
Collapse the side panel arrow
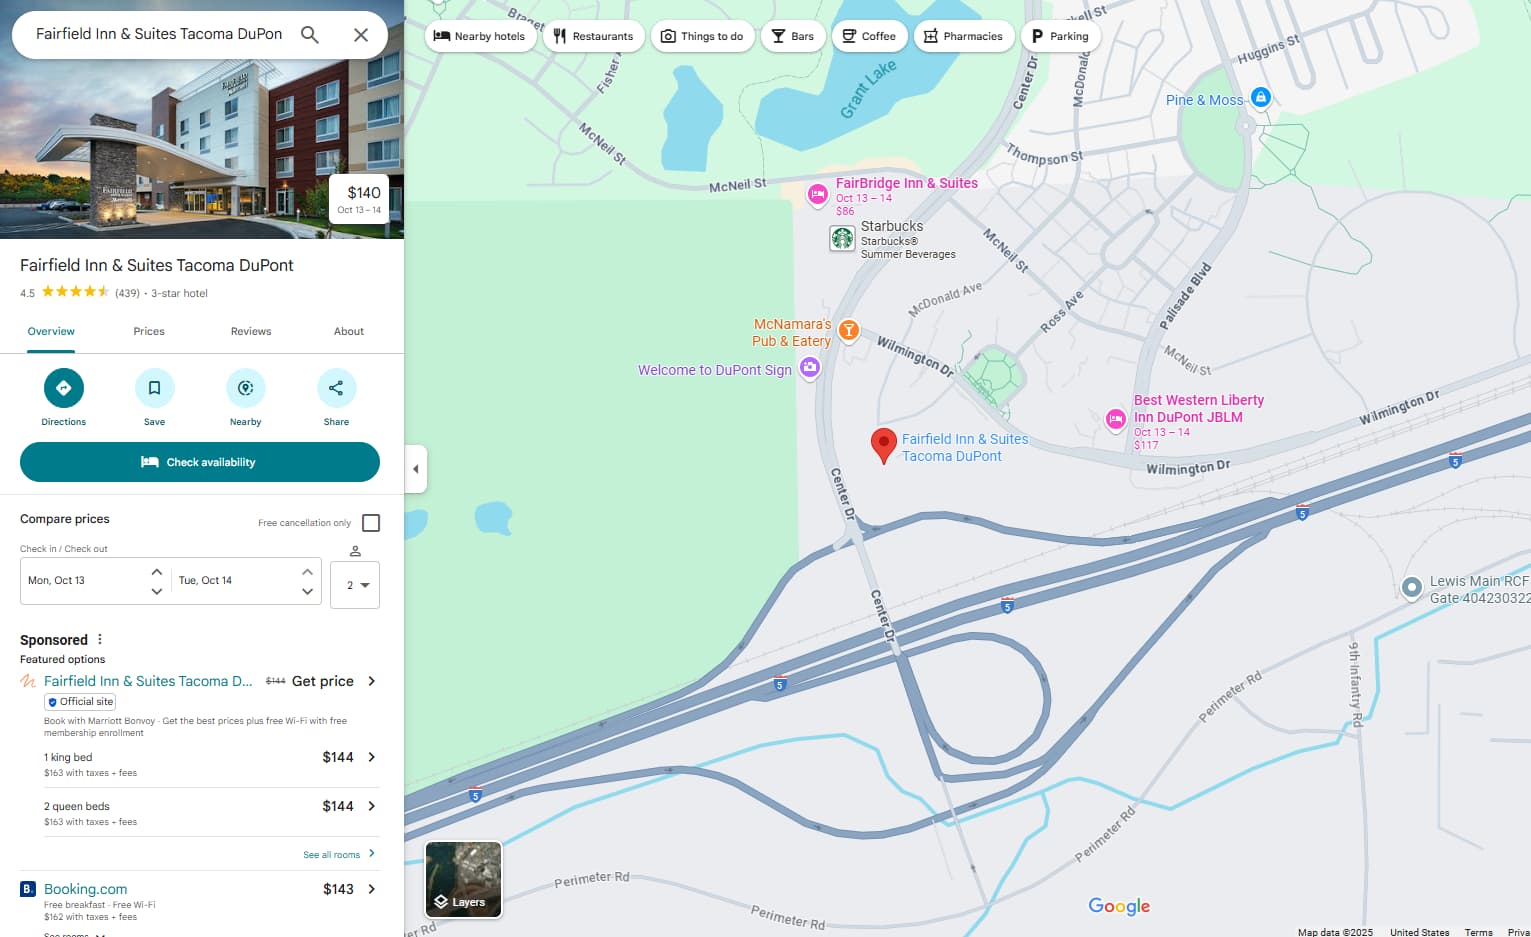[x=416, y=469]
